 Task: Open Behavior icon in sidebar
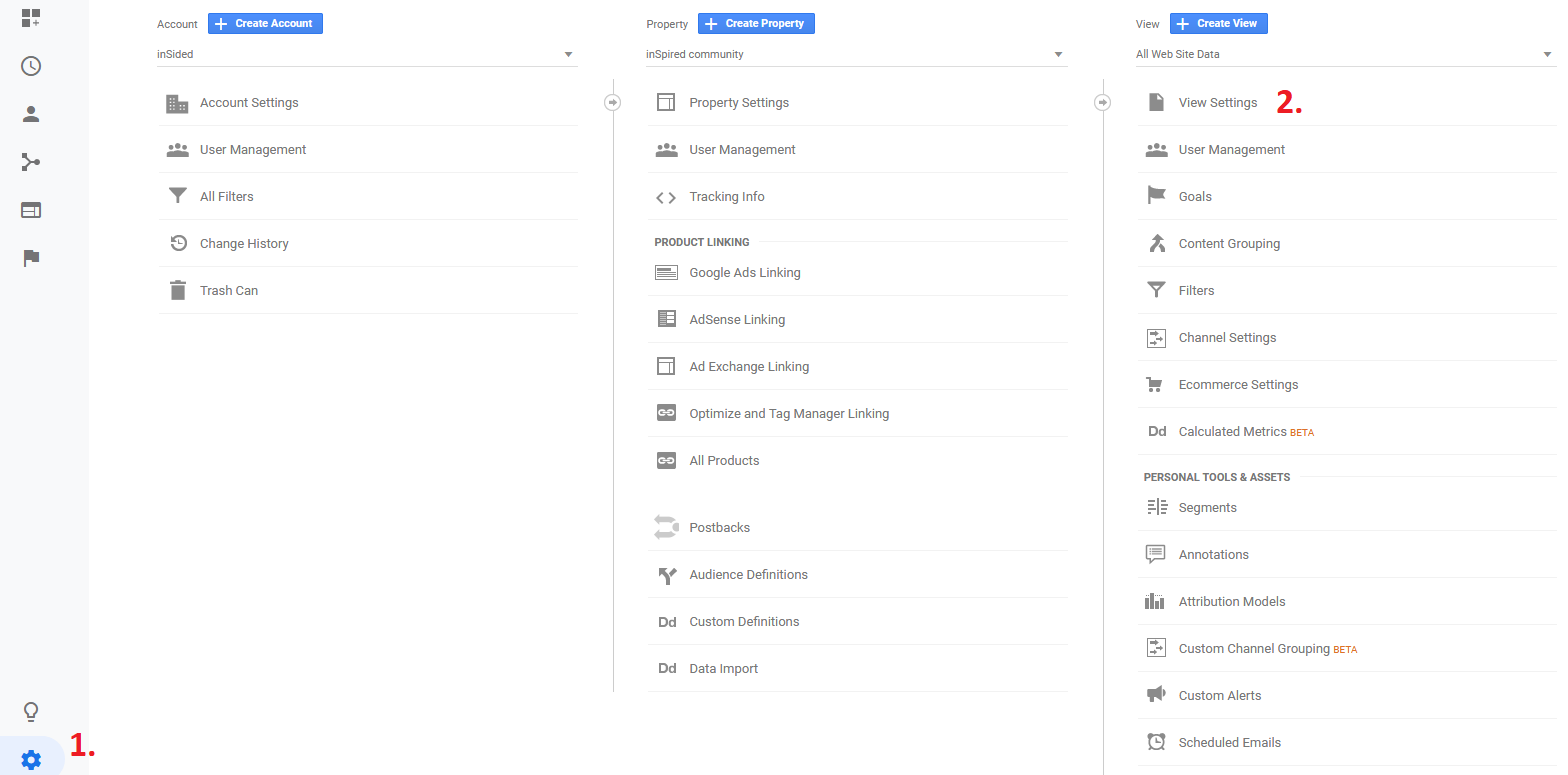click(x=31, y=210)
